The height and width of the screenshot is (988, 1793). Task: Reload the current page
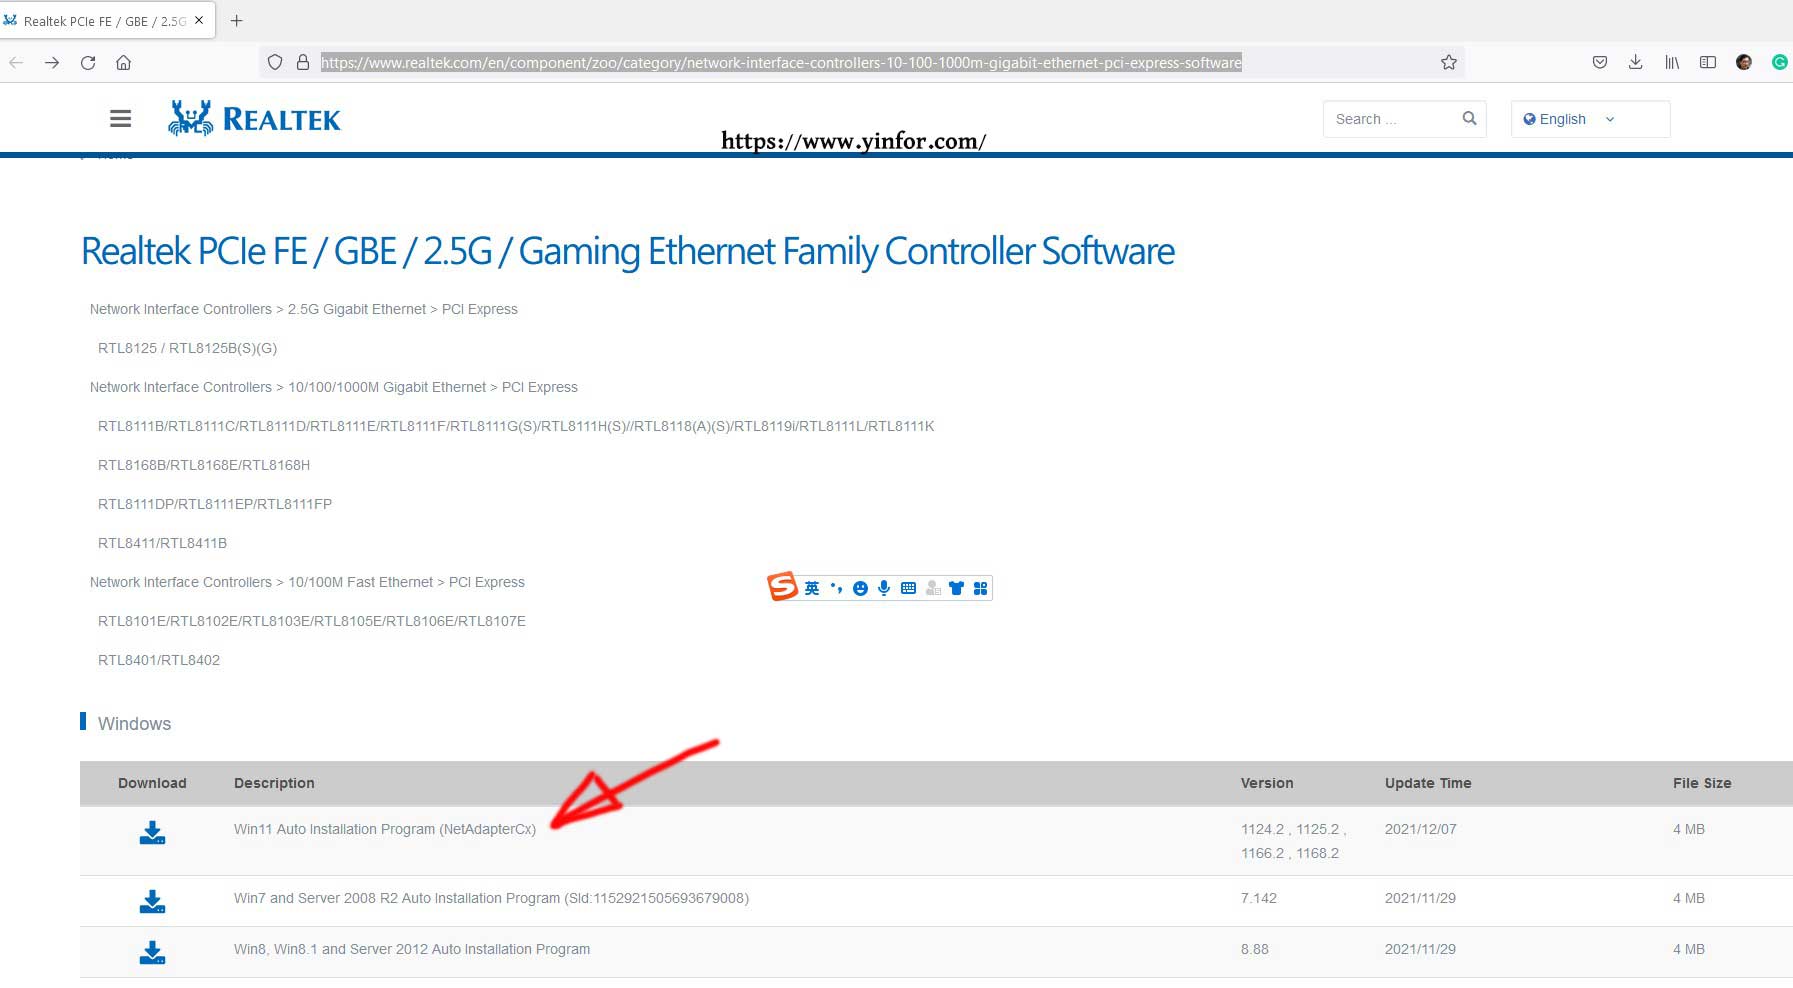pyautogui.click(x=88, y=62)
